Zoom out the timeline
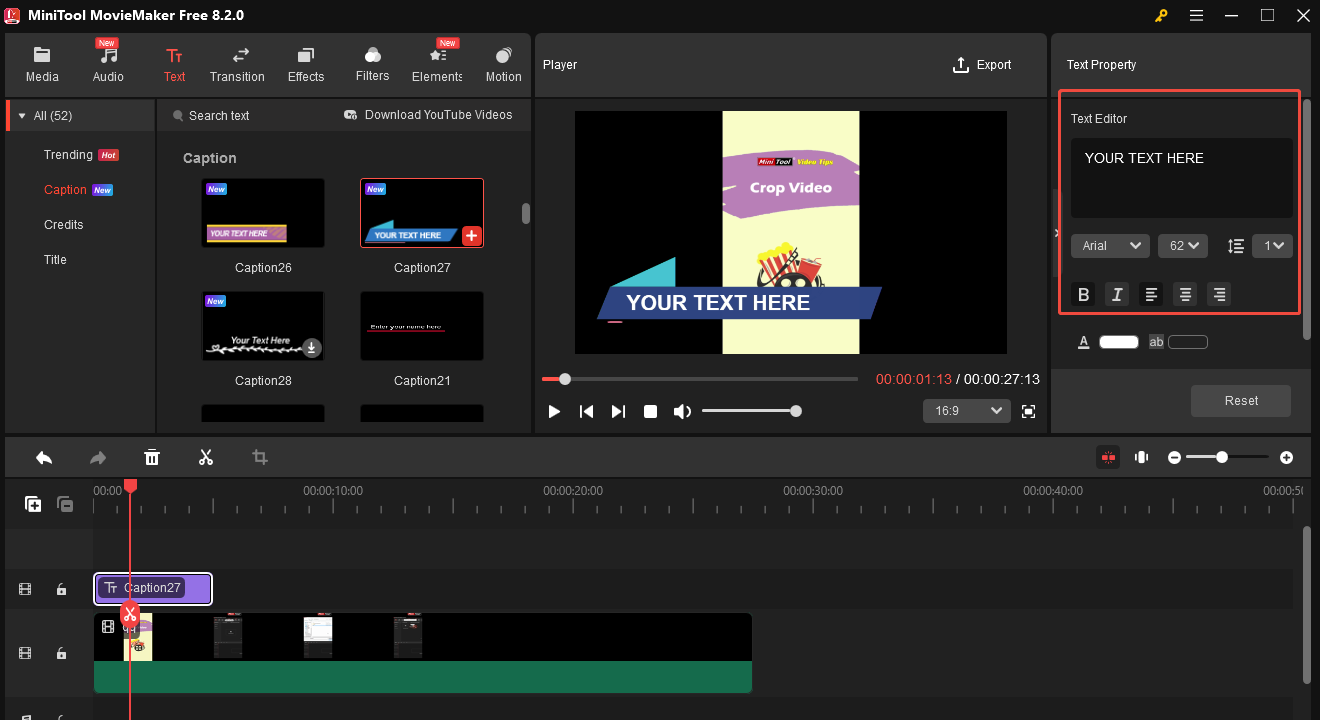 coord(1175,457)
